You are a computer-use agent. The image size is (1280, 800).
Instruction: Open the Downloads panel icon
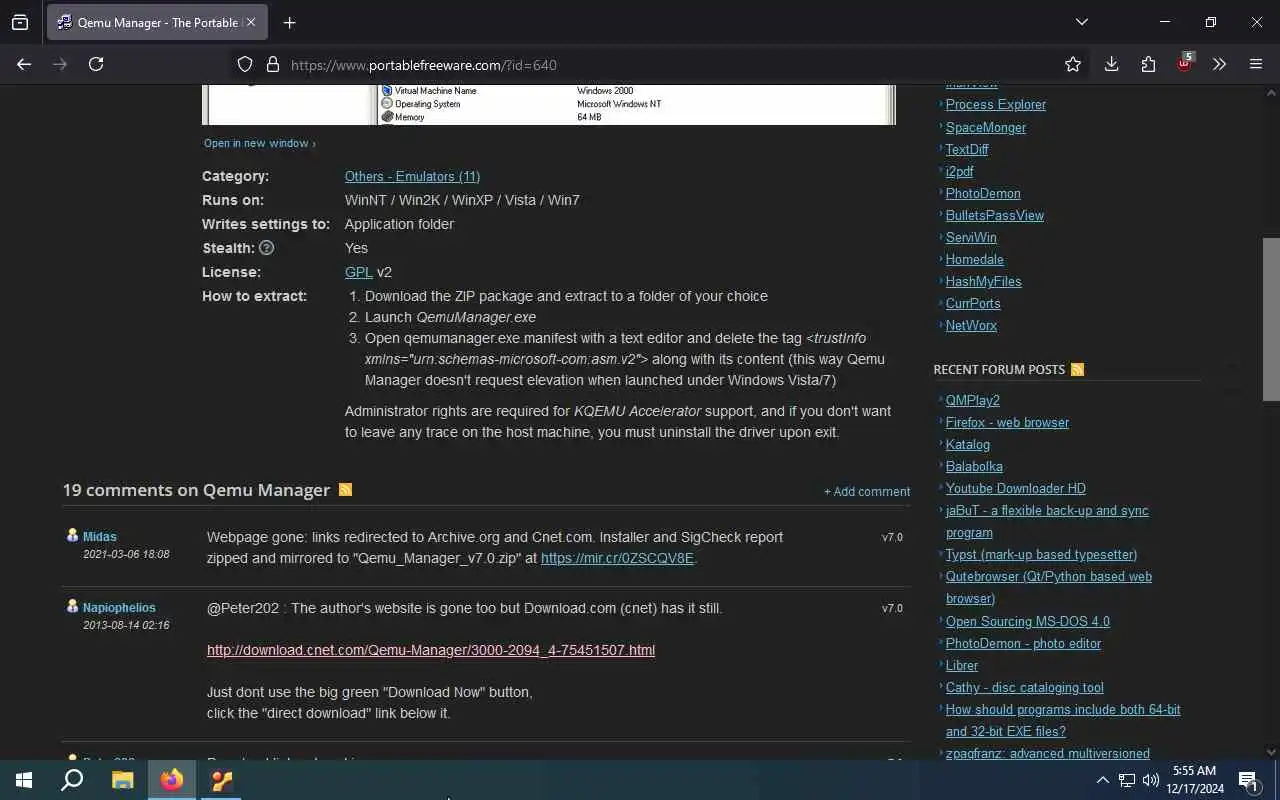[x=1111, y=64]
